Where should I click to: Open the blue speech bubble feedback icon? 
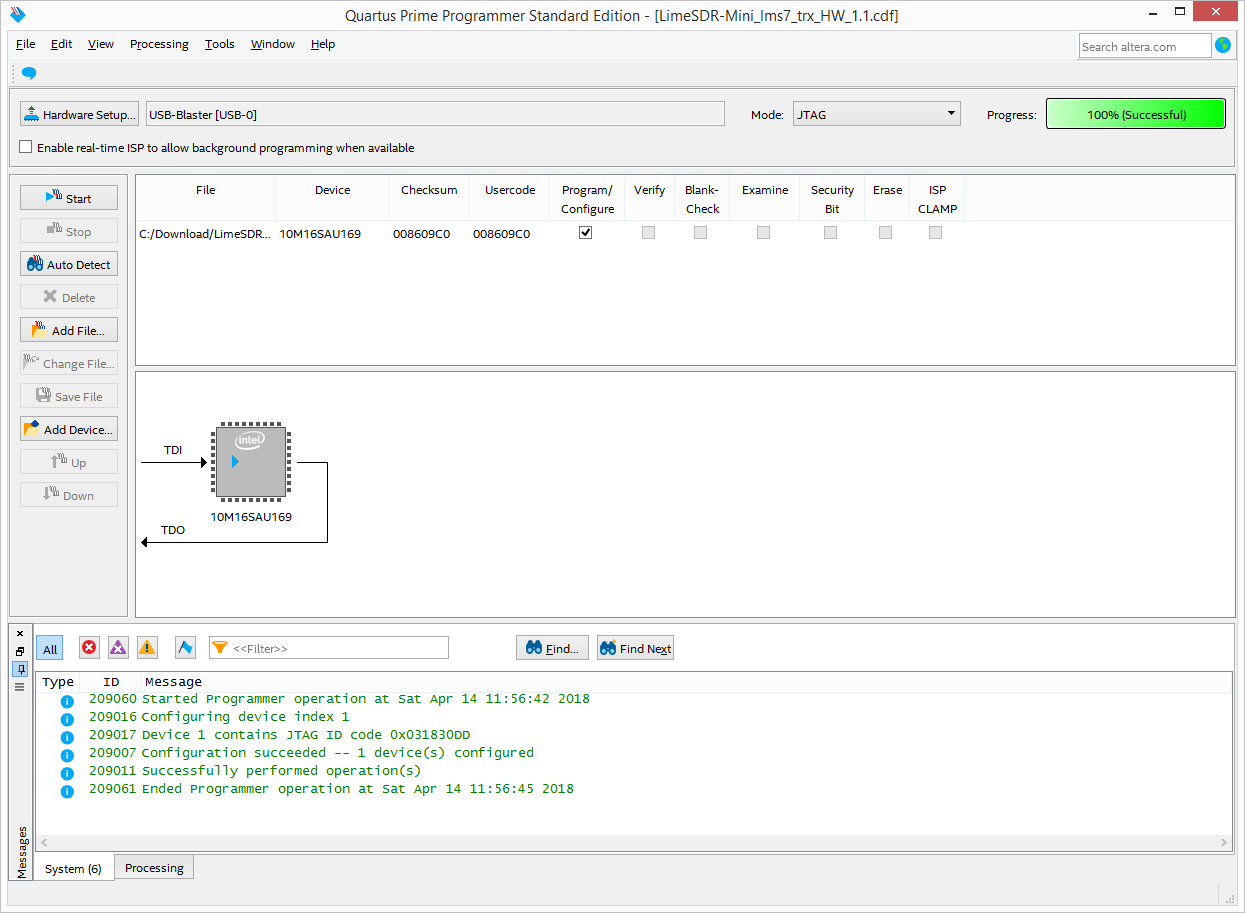click(29, 73)
